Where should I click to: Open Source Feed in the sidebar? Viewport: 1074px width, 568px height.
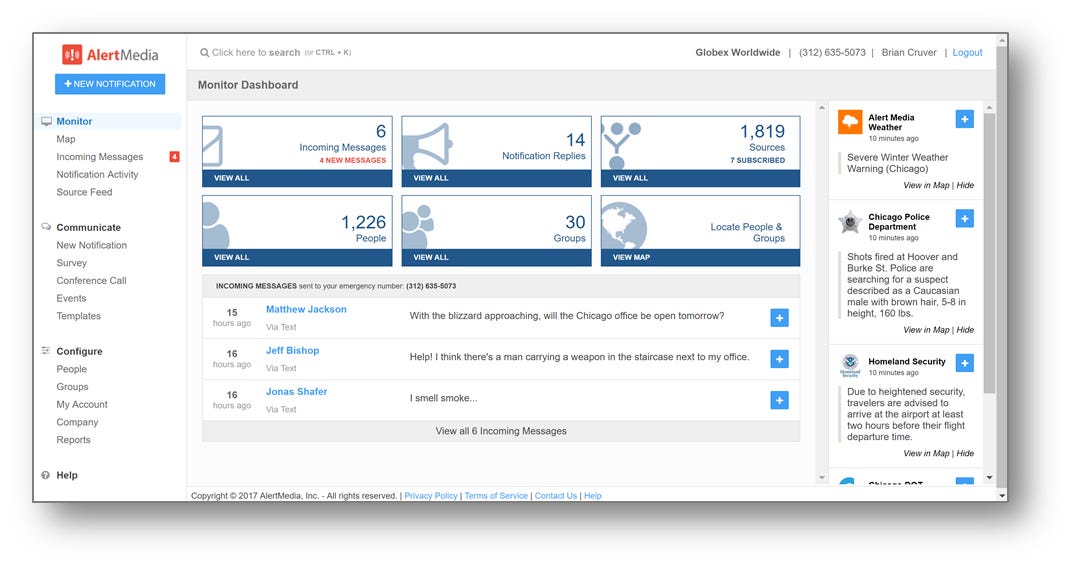coord(84,193)
